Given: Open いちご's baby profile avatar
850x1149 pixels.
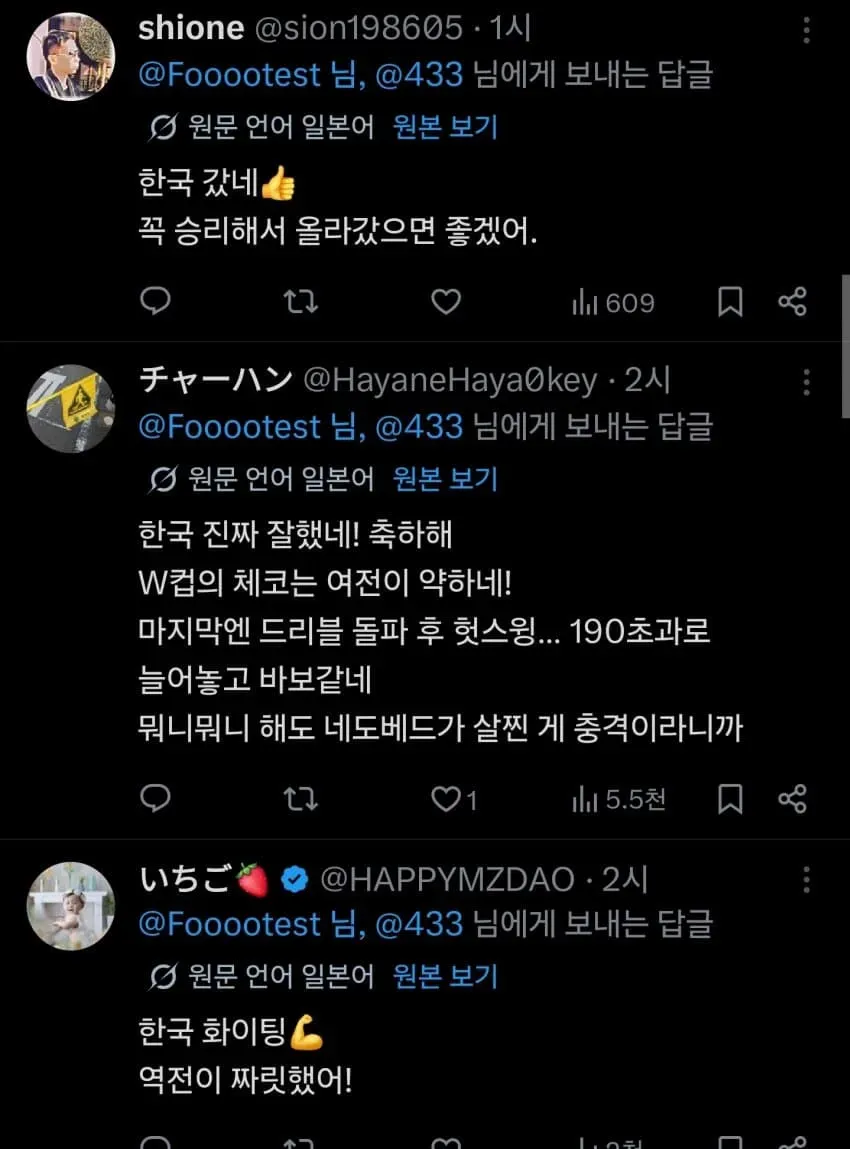Looking at the screenshot, I should pyautogui.click(x=71, y=906).
